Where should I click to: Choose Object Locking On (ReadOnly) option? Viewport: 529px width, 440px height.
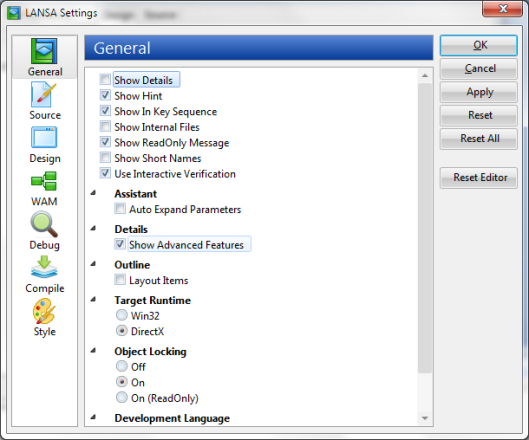coord(122,397)
